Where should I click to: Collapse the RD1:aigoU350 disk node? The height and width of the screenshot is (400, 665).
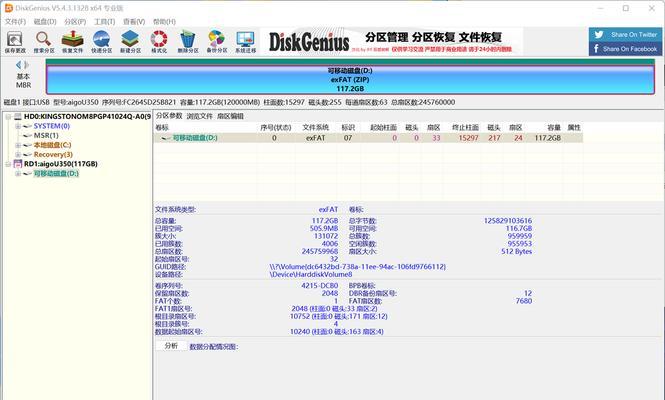pos(8,164)
